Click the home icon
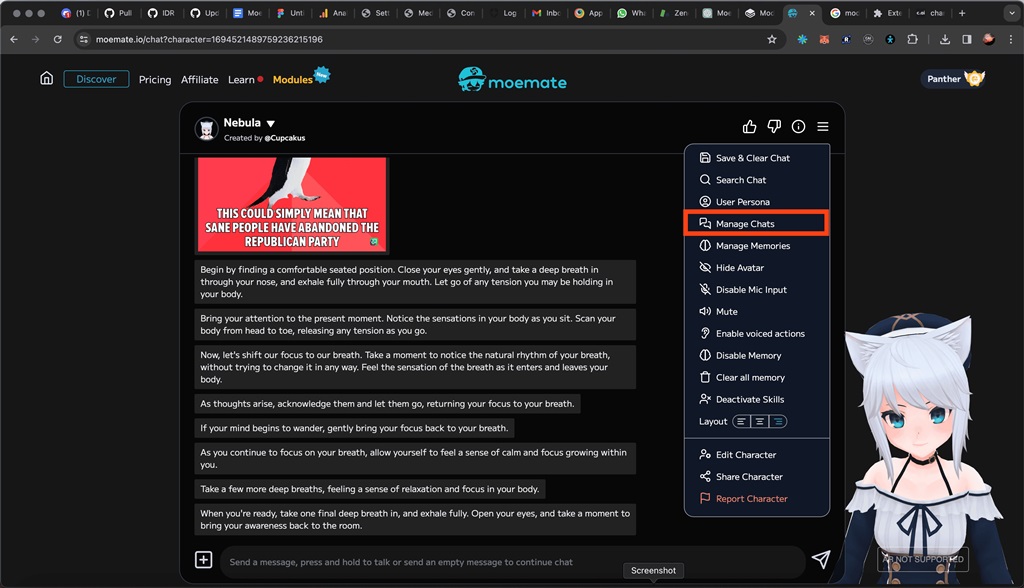 click(46, 79)
